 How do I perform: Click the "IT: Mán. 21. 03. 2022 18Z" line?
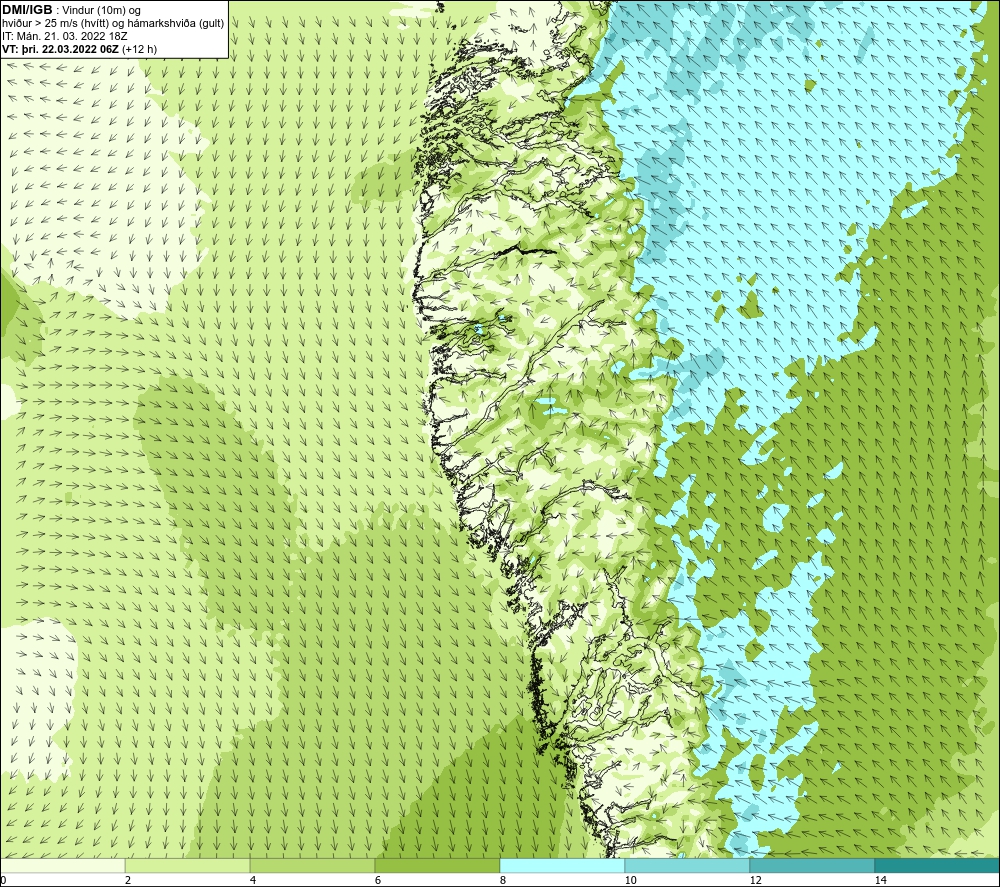coord(64,36)
